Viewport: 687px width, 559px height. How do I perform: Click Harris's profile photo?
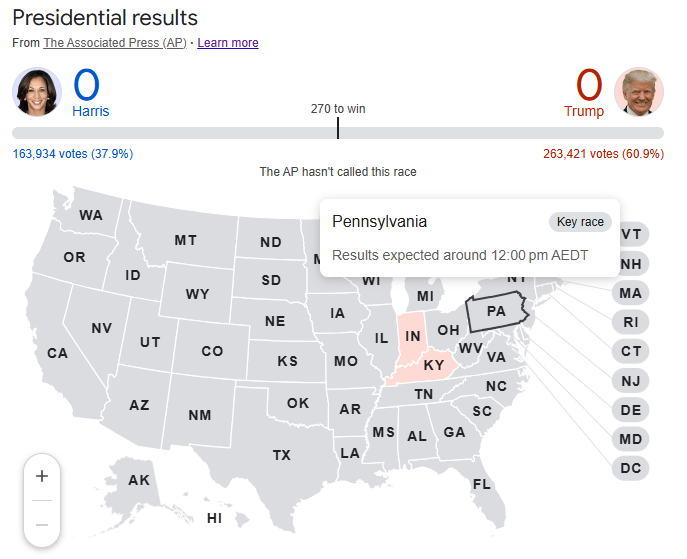[37, 92]
